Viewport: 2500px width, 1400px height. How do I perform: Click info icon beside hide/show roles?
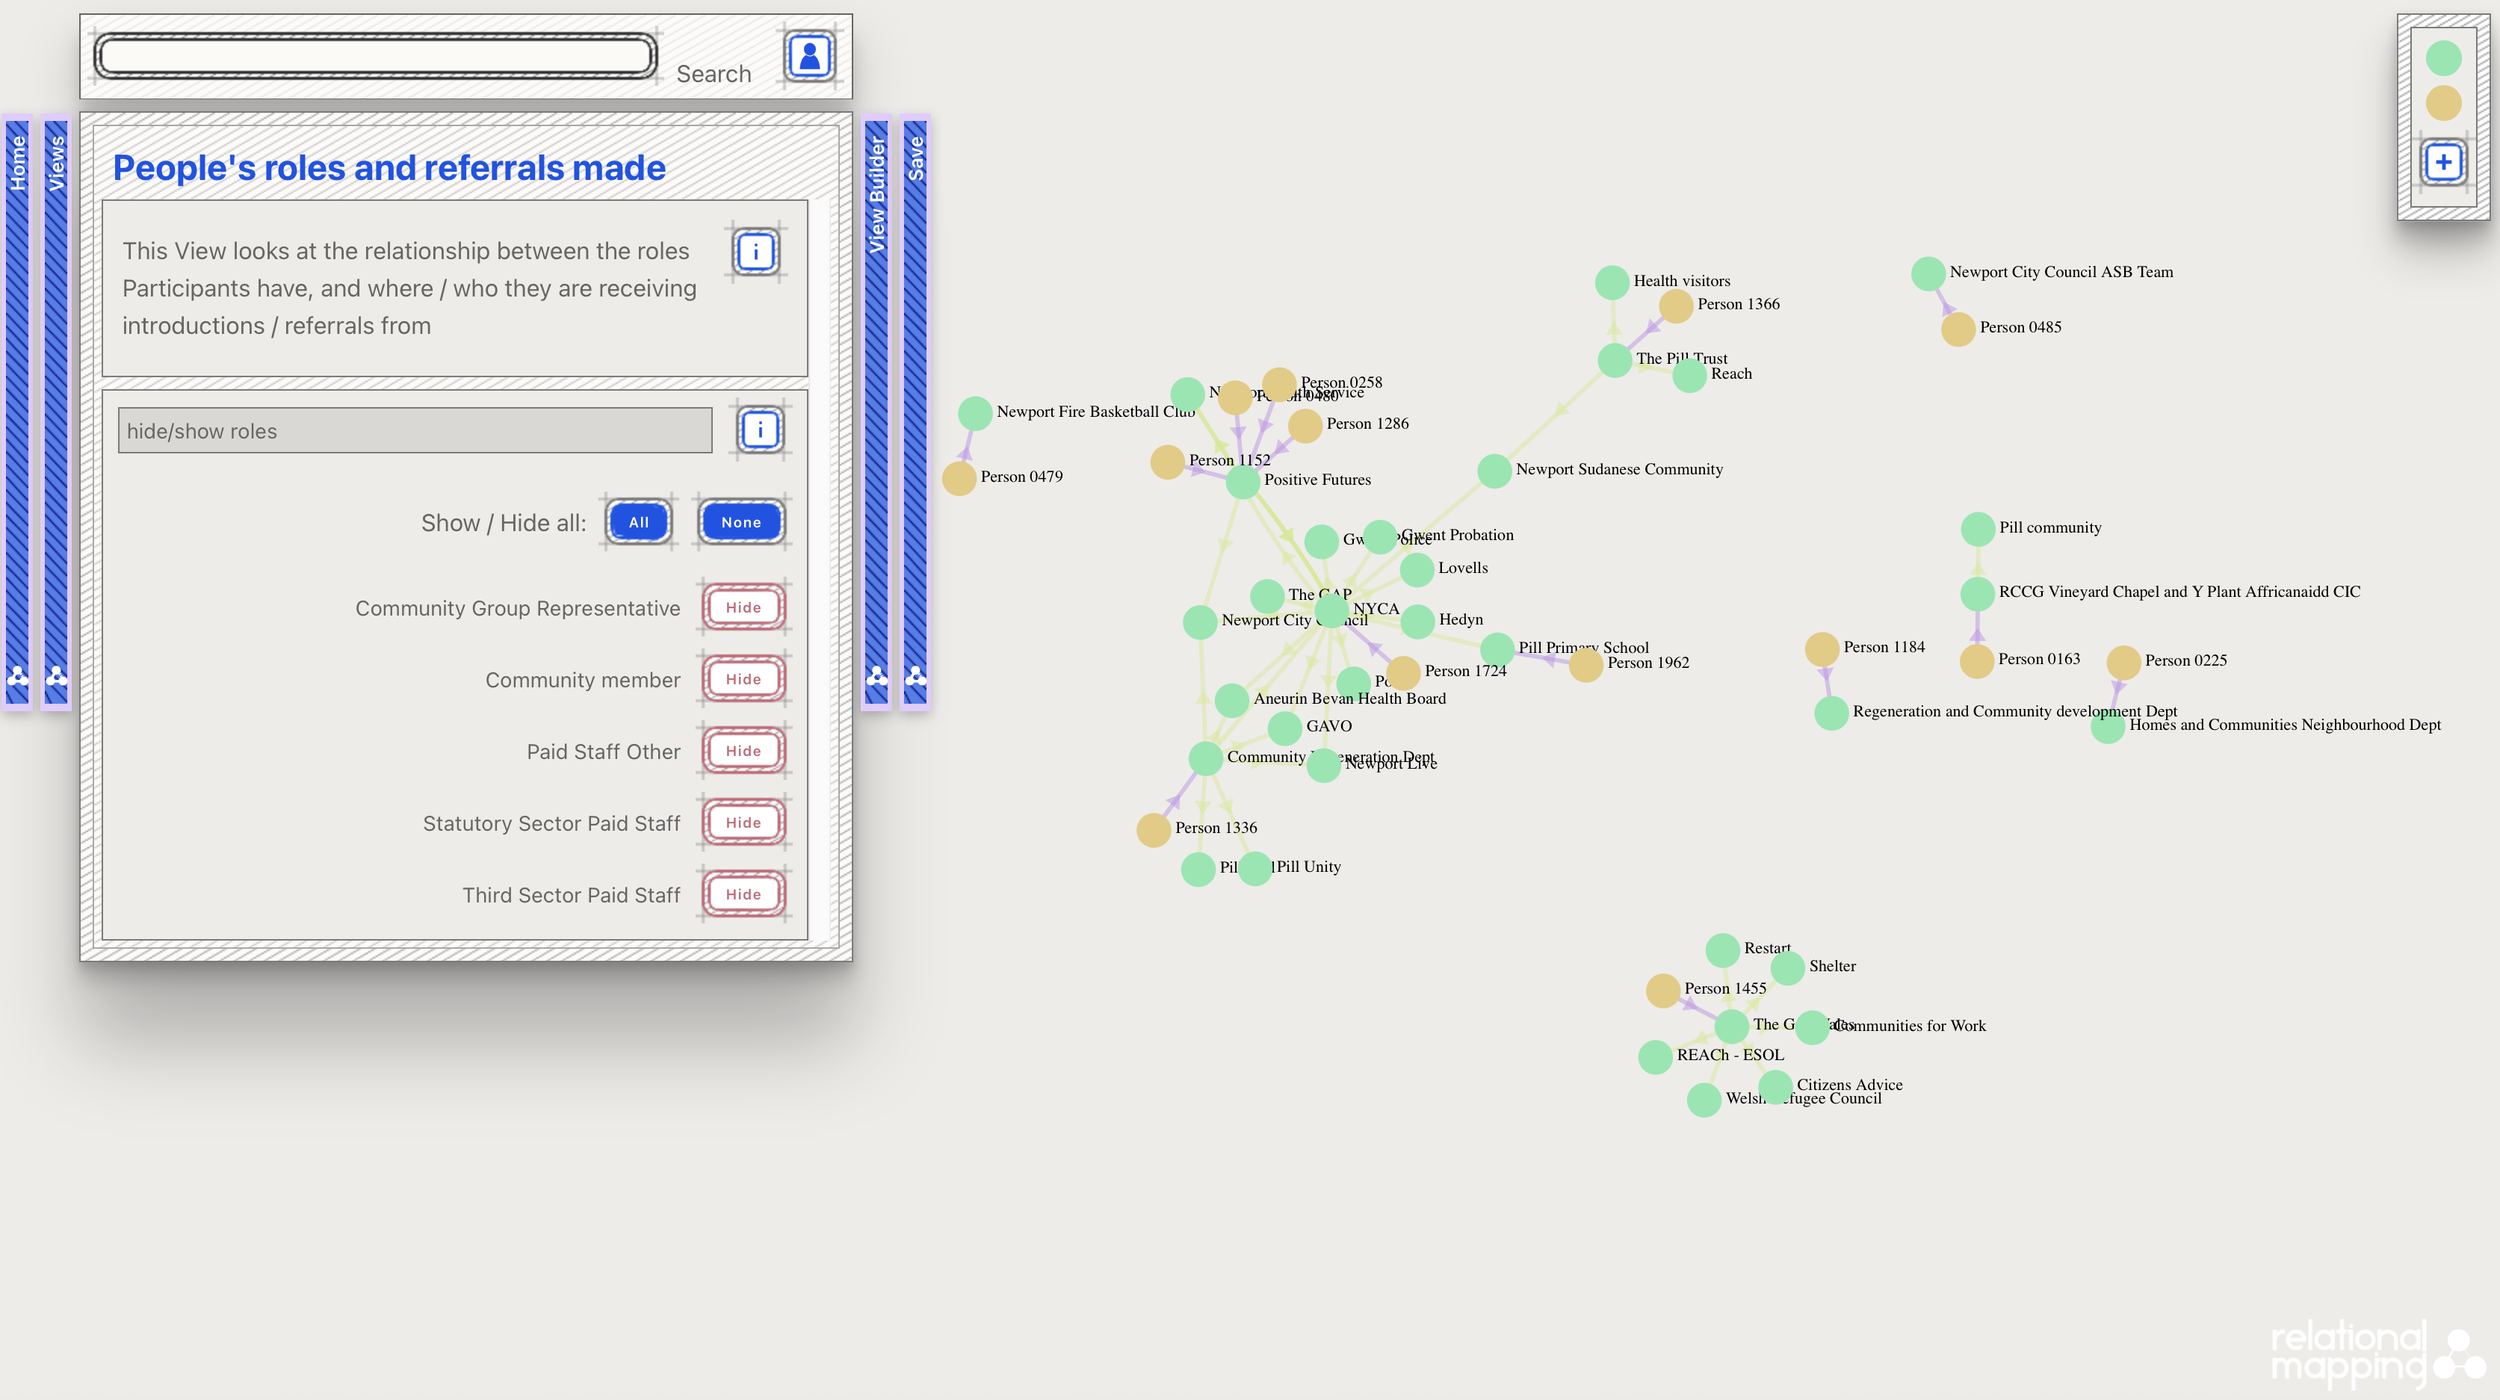tap(760, 430)
